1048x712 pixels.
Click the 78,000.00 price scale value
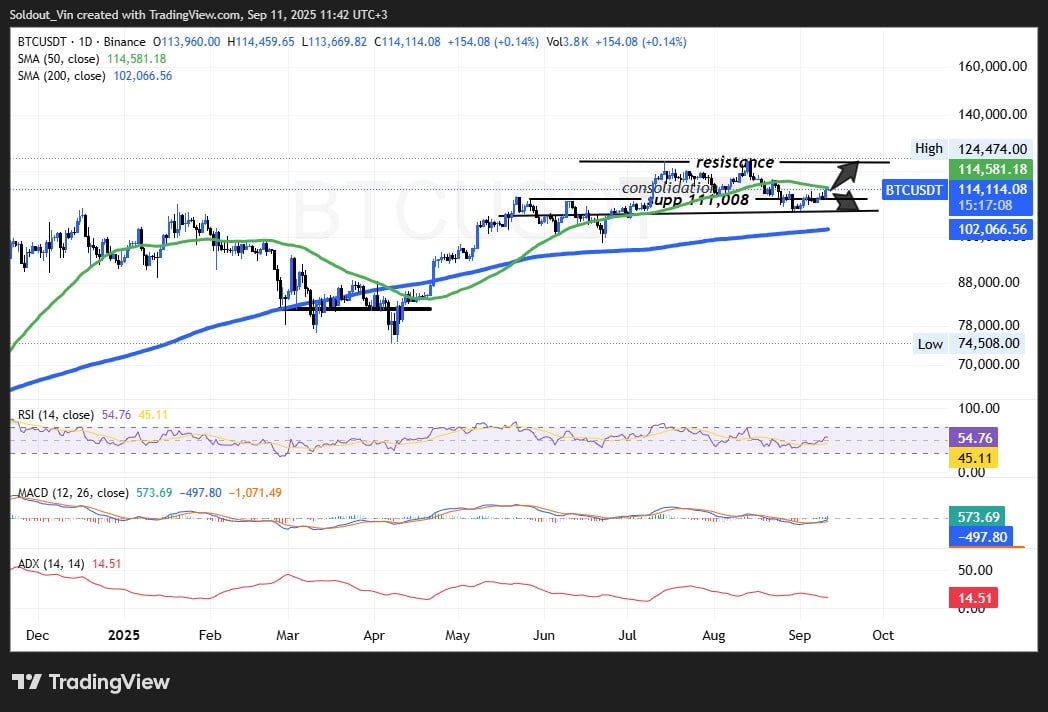click(989, 326)
